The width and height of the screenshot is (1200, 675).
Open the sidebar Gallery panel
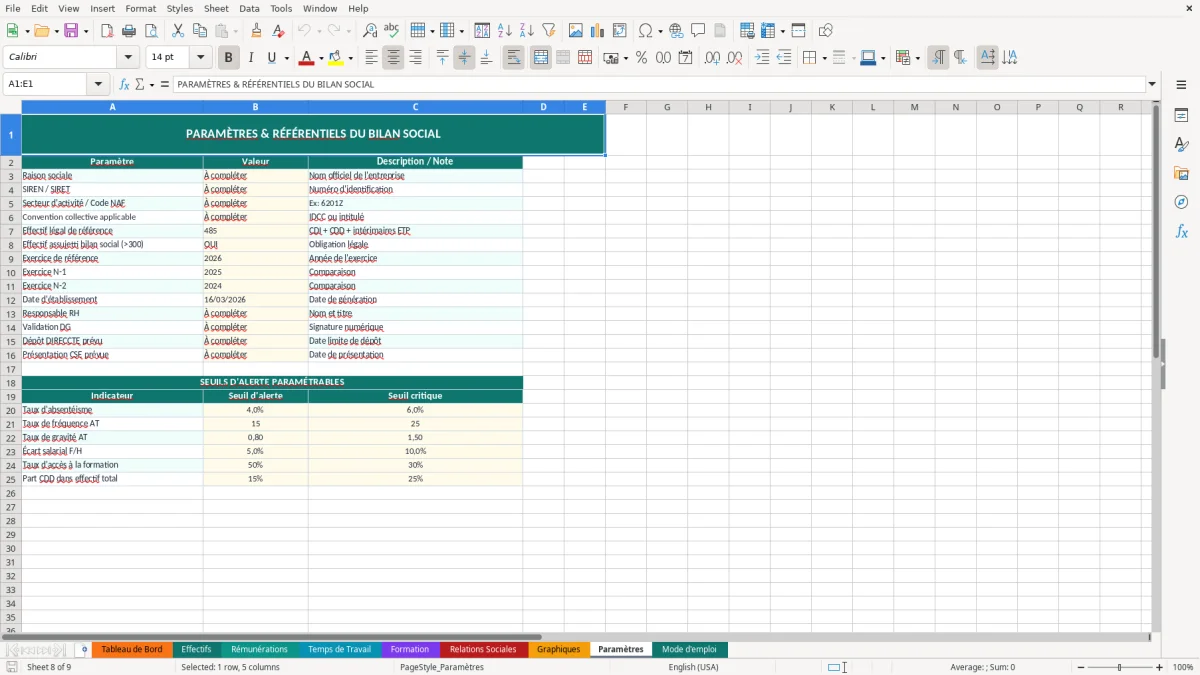coord(1181,173)
